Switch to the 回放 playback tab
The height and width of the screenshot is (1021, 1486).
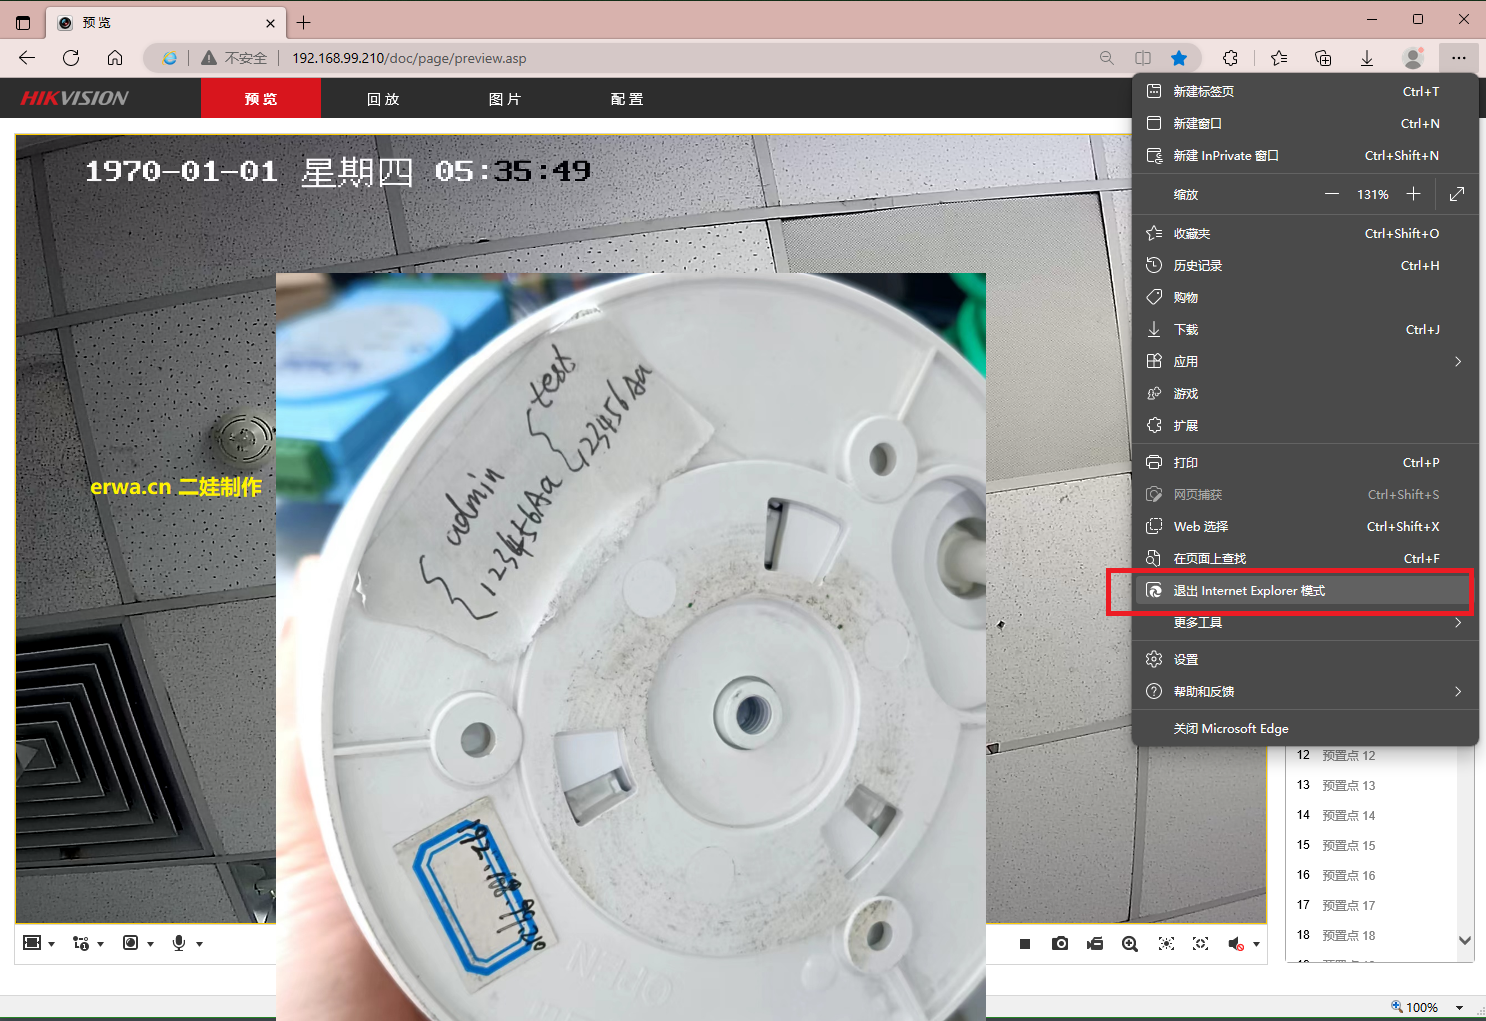[383, 99]
